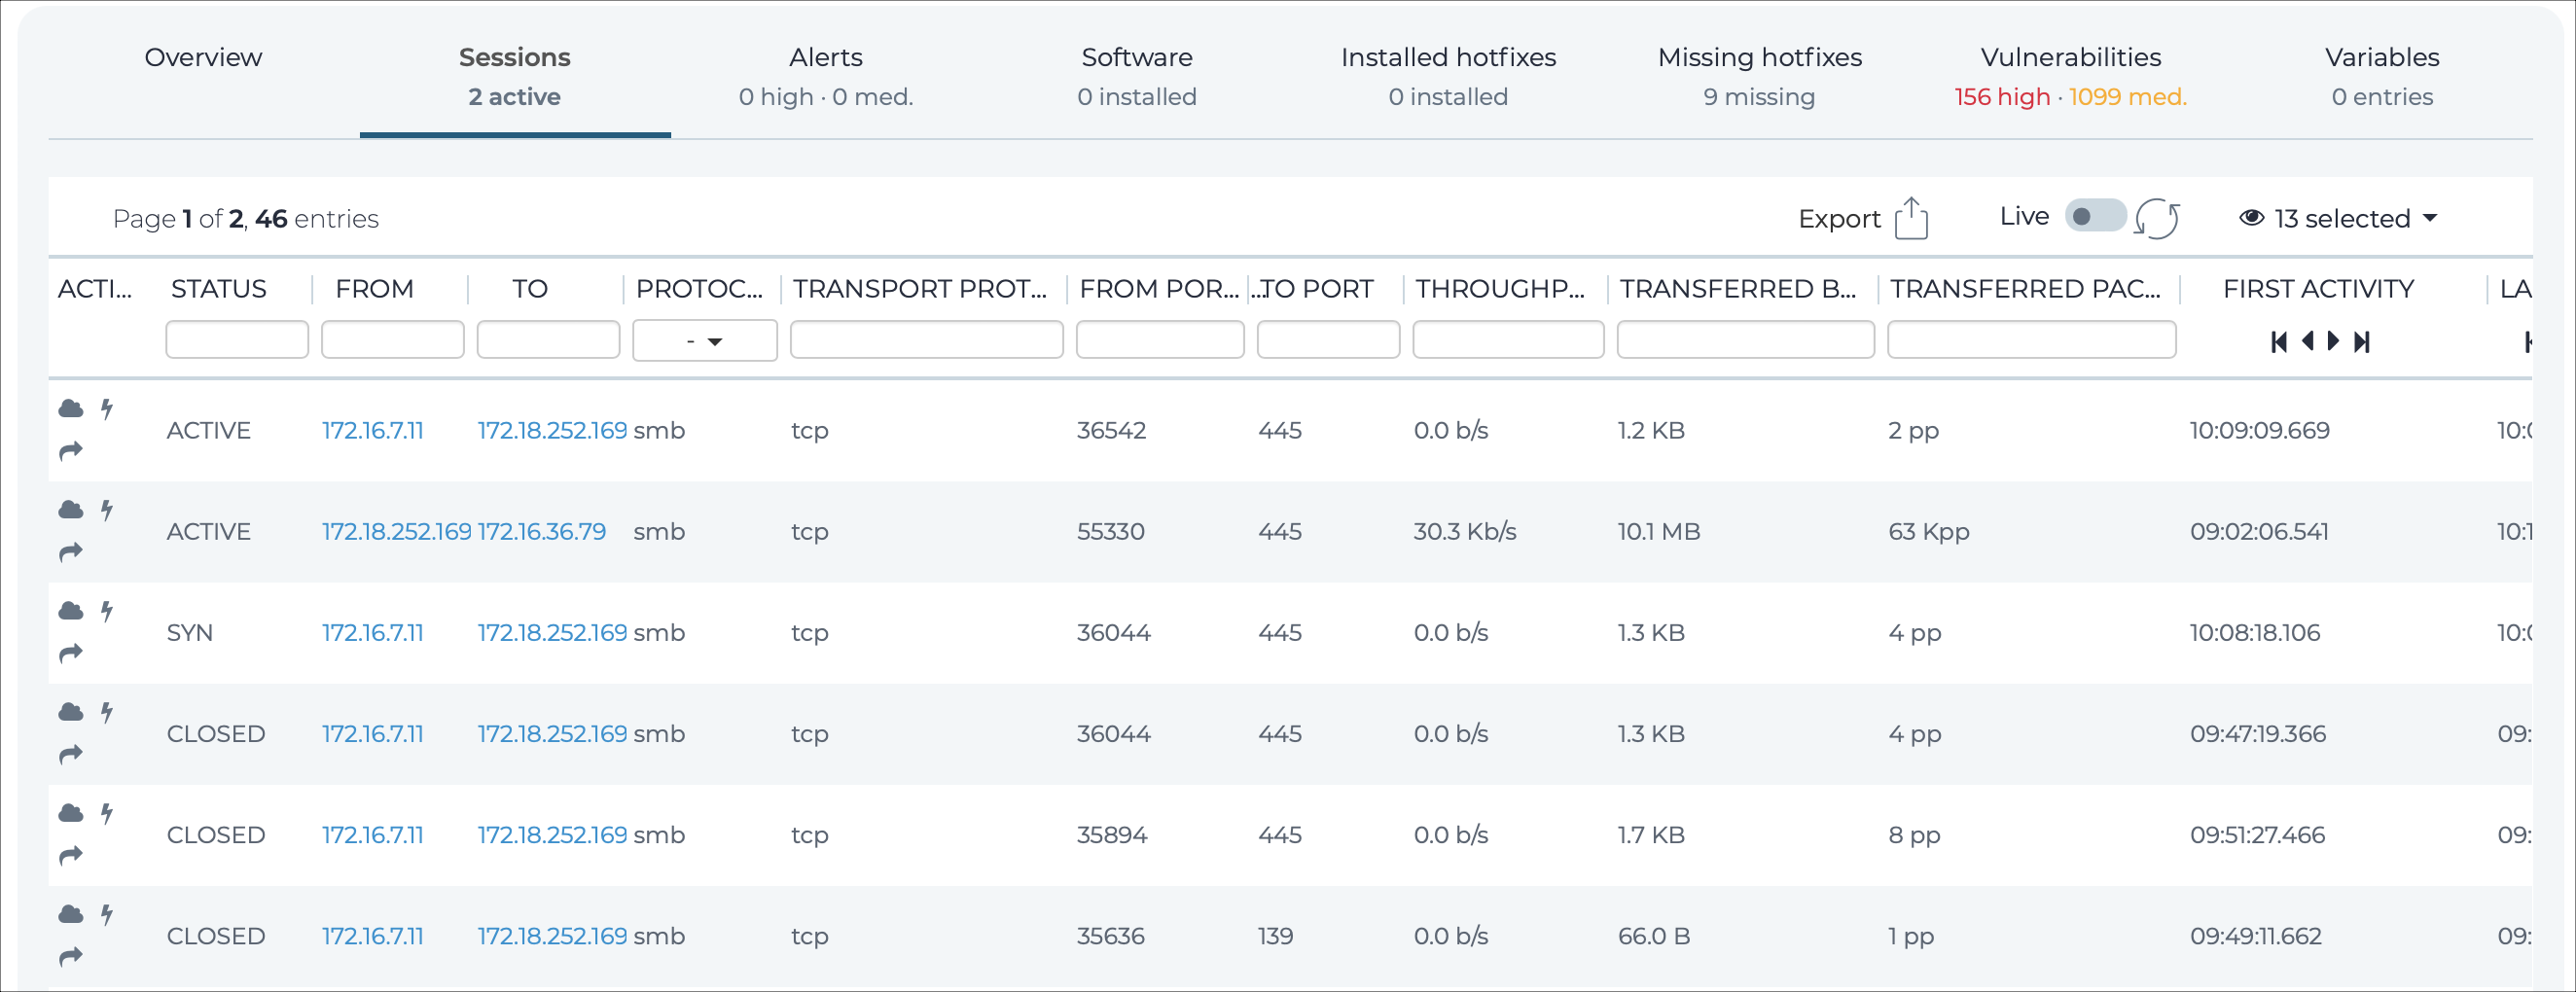Click lightning bolt icon in the 36542 row
Screen dimensions: 2576x992
pyautogui.click(x=107, y=408)
